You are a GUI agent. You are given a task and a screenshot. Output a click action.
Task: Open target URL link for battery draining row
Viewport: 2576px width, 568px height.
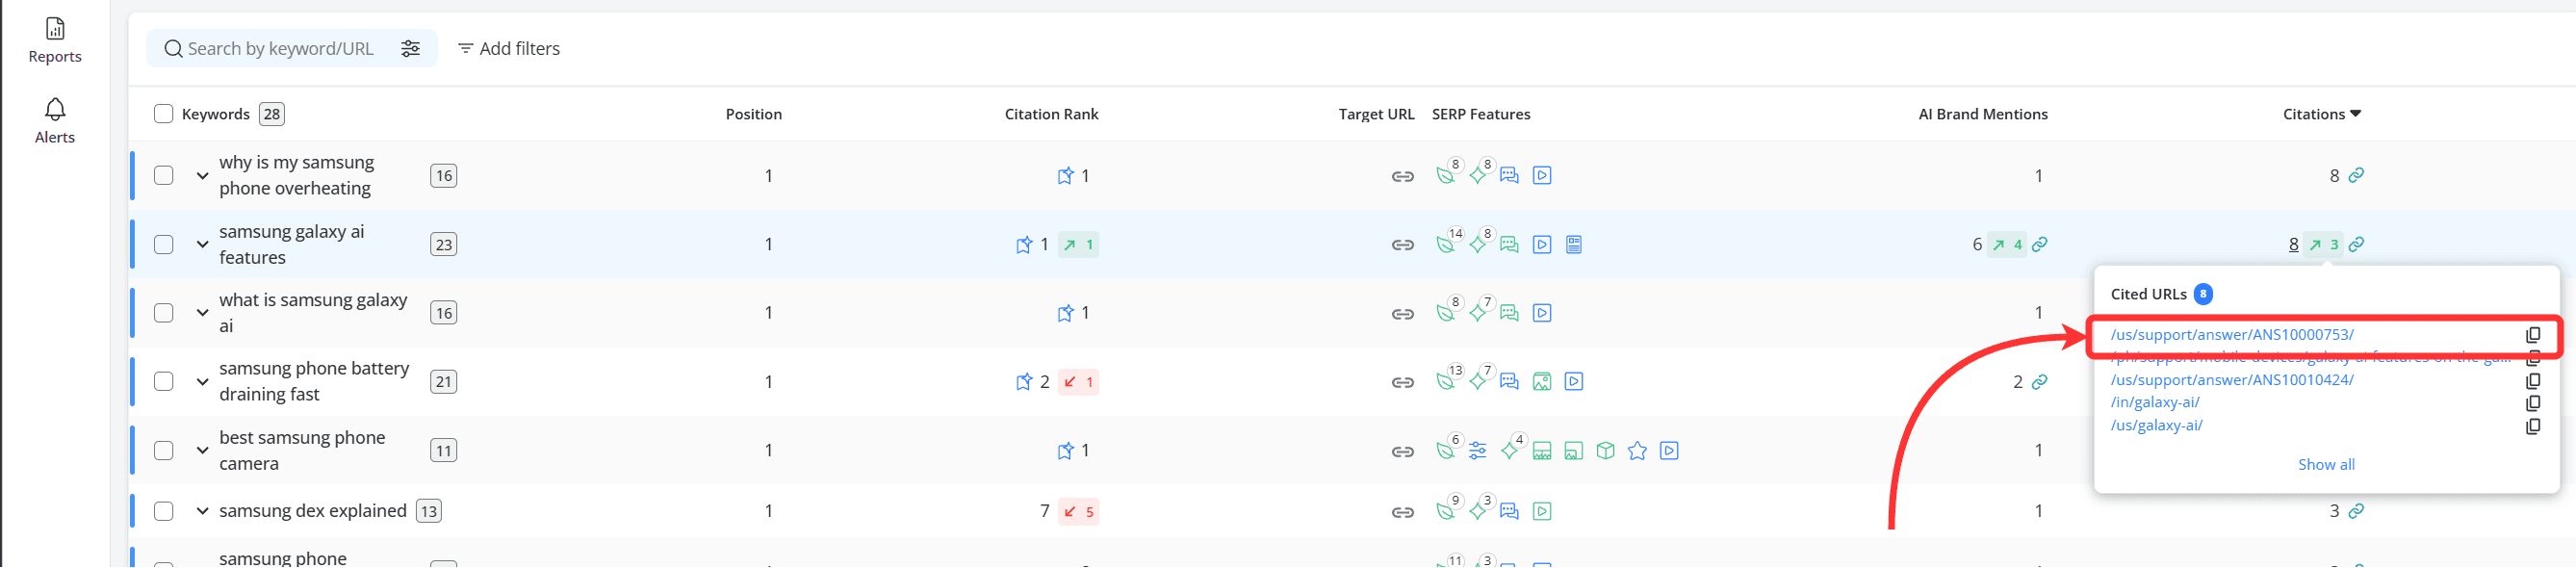tap(1402, 383)
